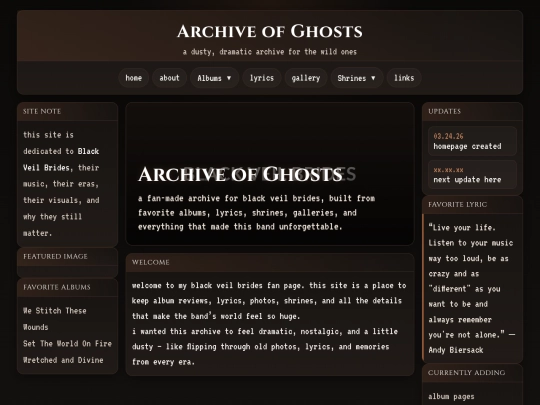Select the UPDATES panel heading

pos(445,111)
